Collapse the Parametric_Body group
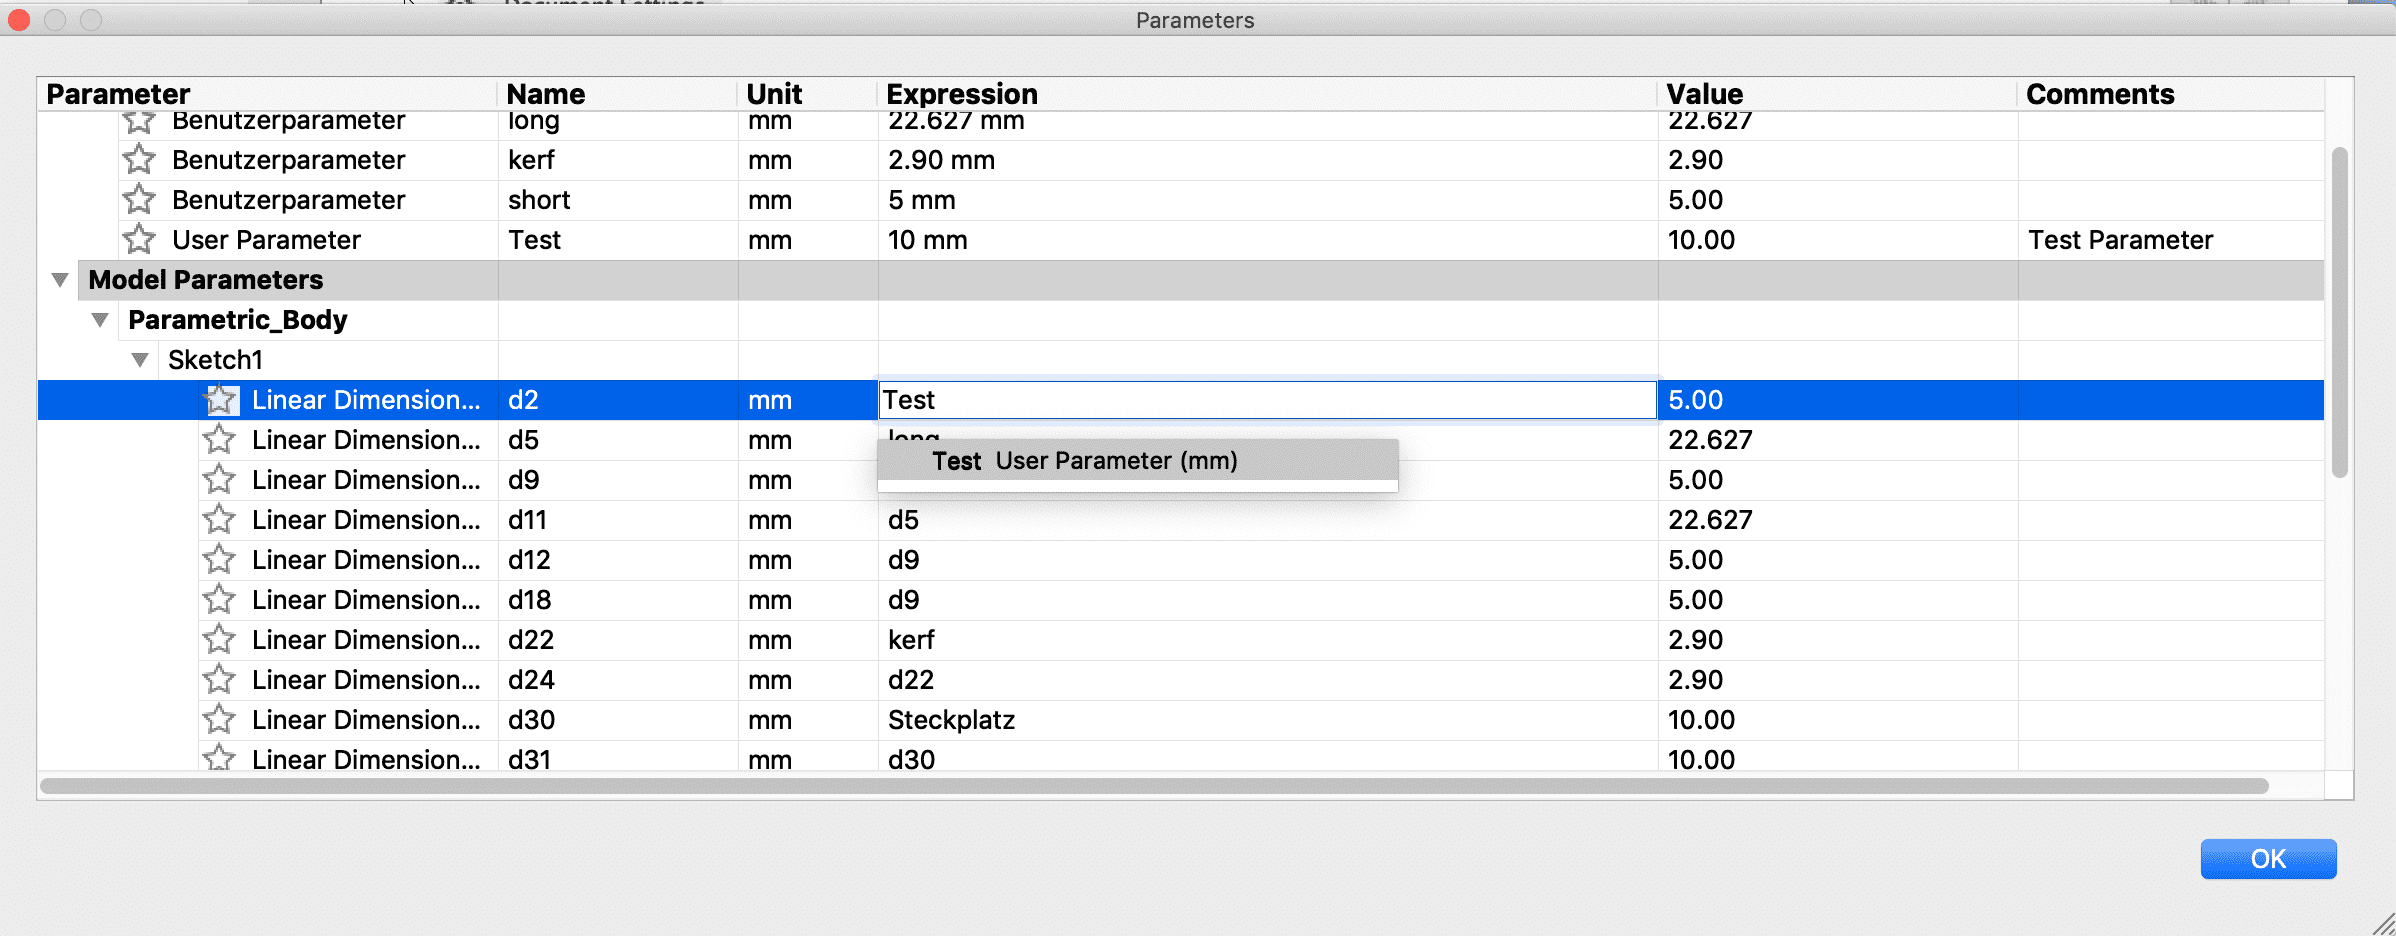The image size is (2396, 936). pos(100,320)
